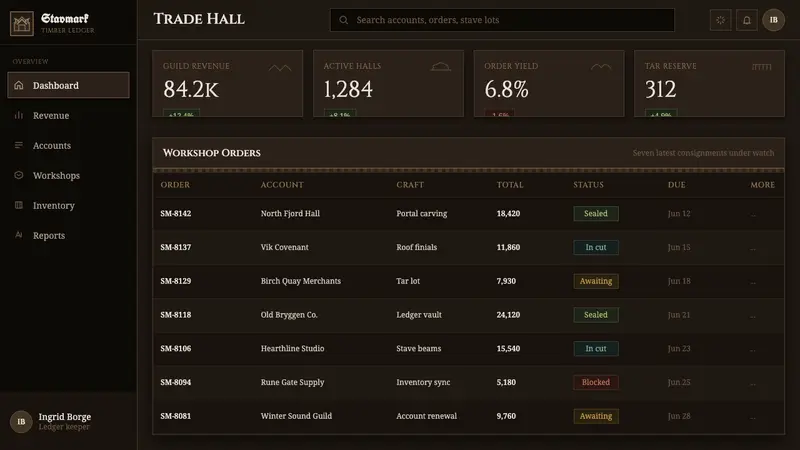Click Hearthline Studio account
The width and height of the screenshot is (800, 450).
click(292, 348)
